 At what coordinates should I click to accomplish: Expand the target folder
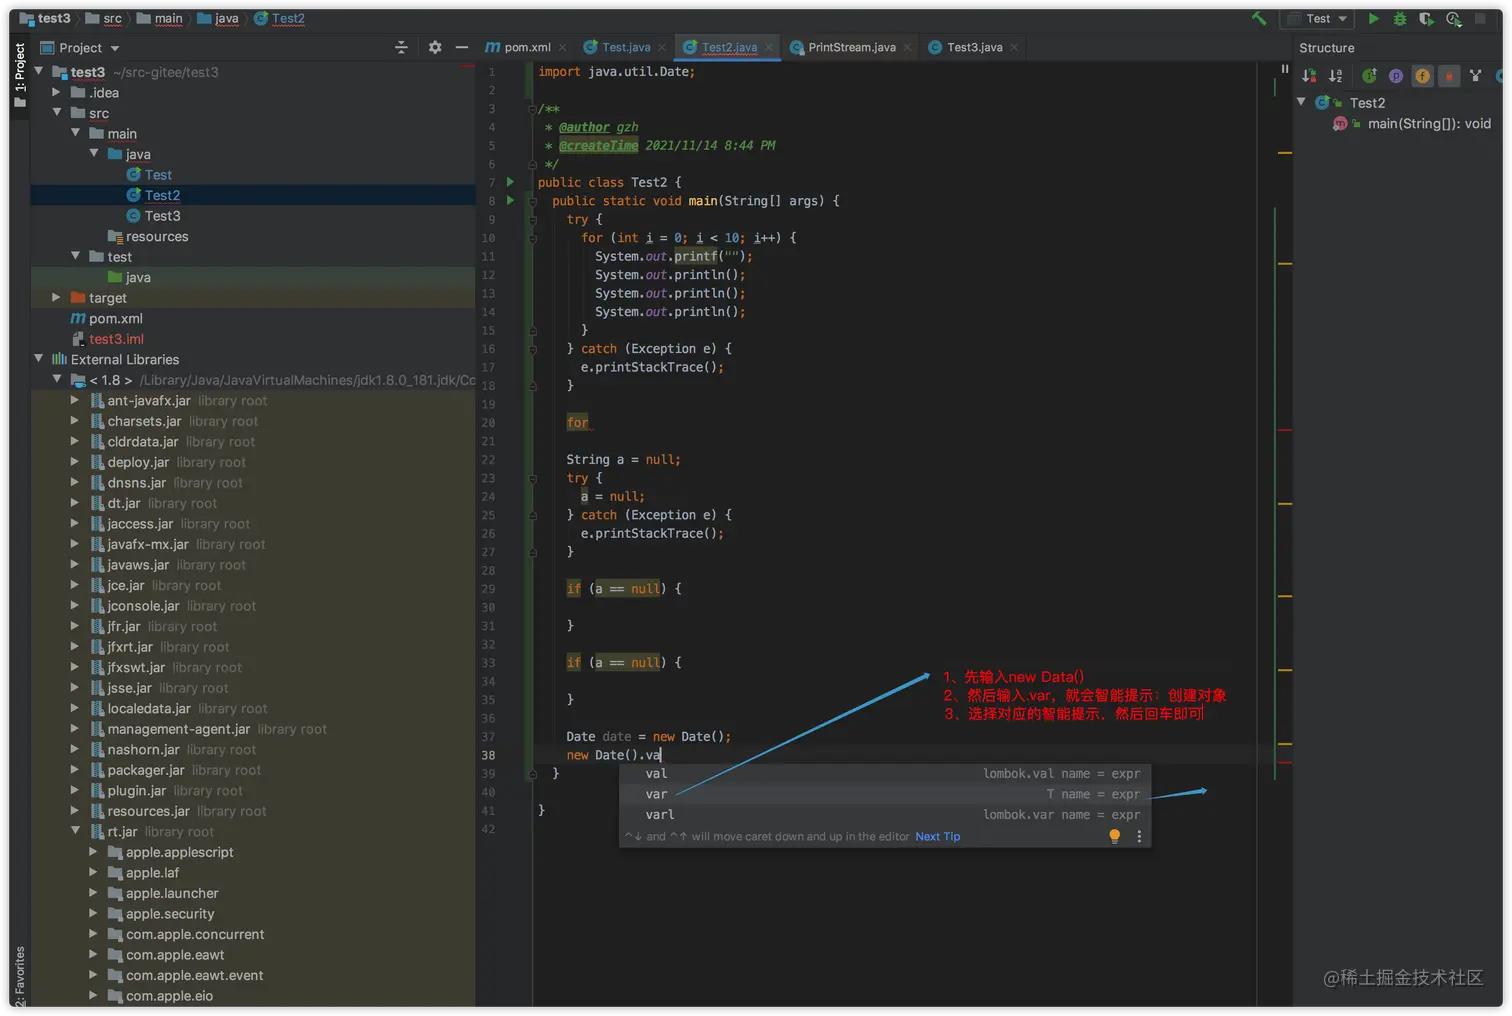tap(57, 297)
